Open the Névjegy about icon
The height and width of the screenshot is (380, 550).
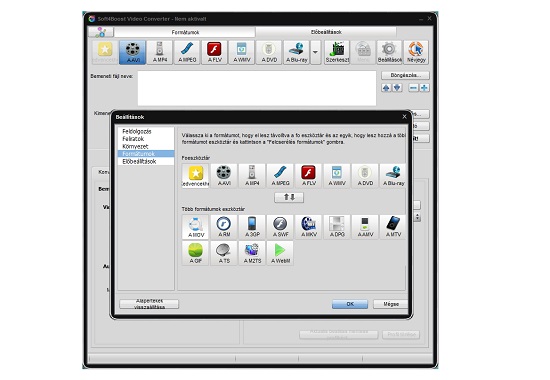point(416,52)
